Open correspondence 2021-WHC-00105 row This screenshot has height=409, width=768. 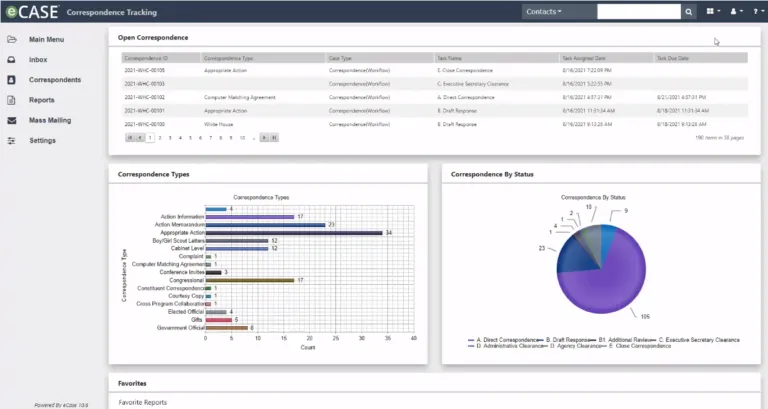pyautogui.click(x=434, y=71)
